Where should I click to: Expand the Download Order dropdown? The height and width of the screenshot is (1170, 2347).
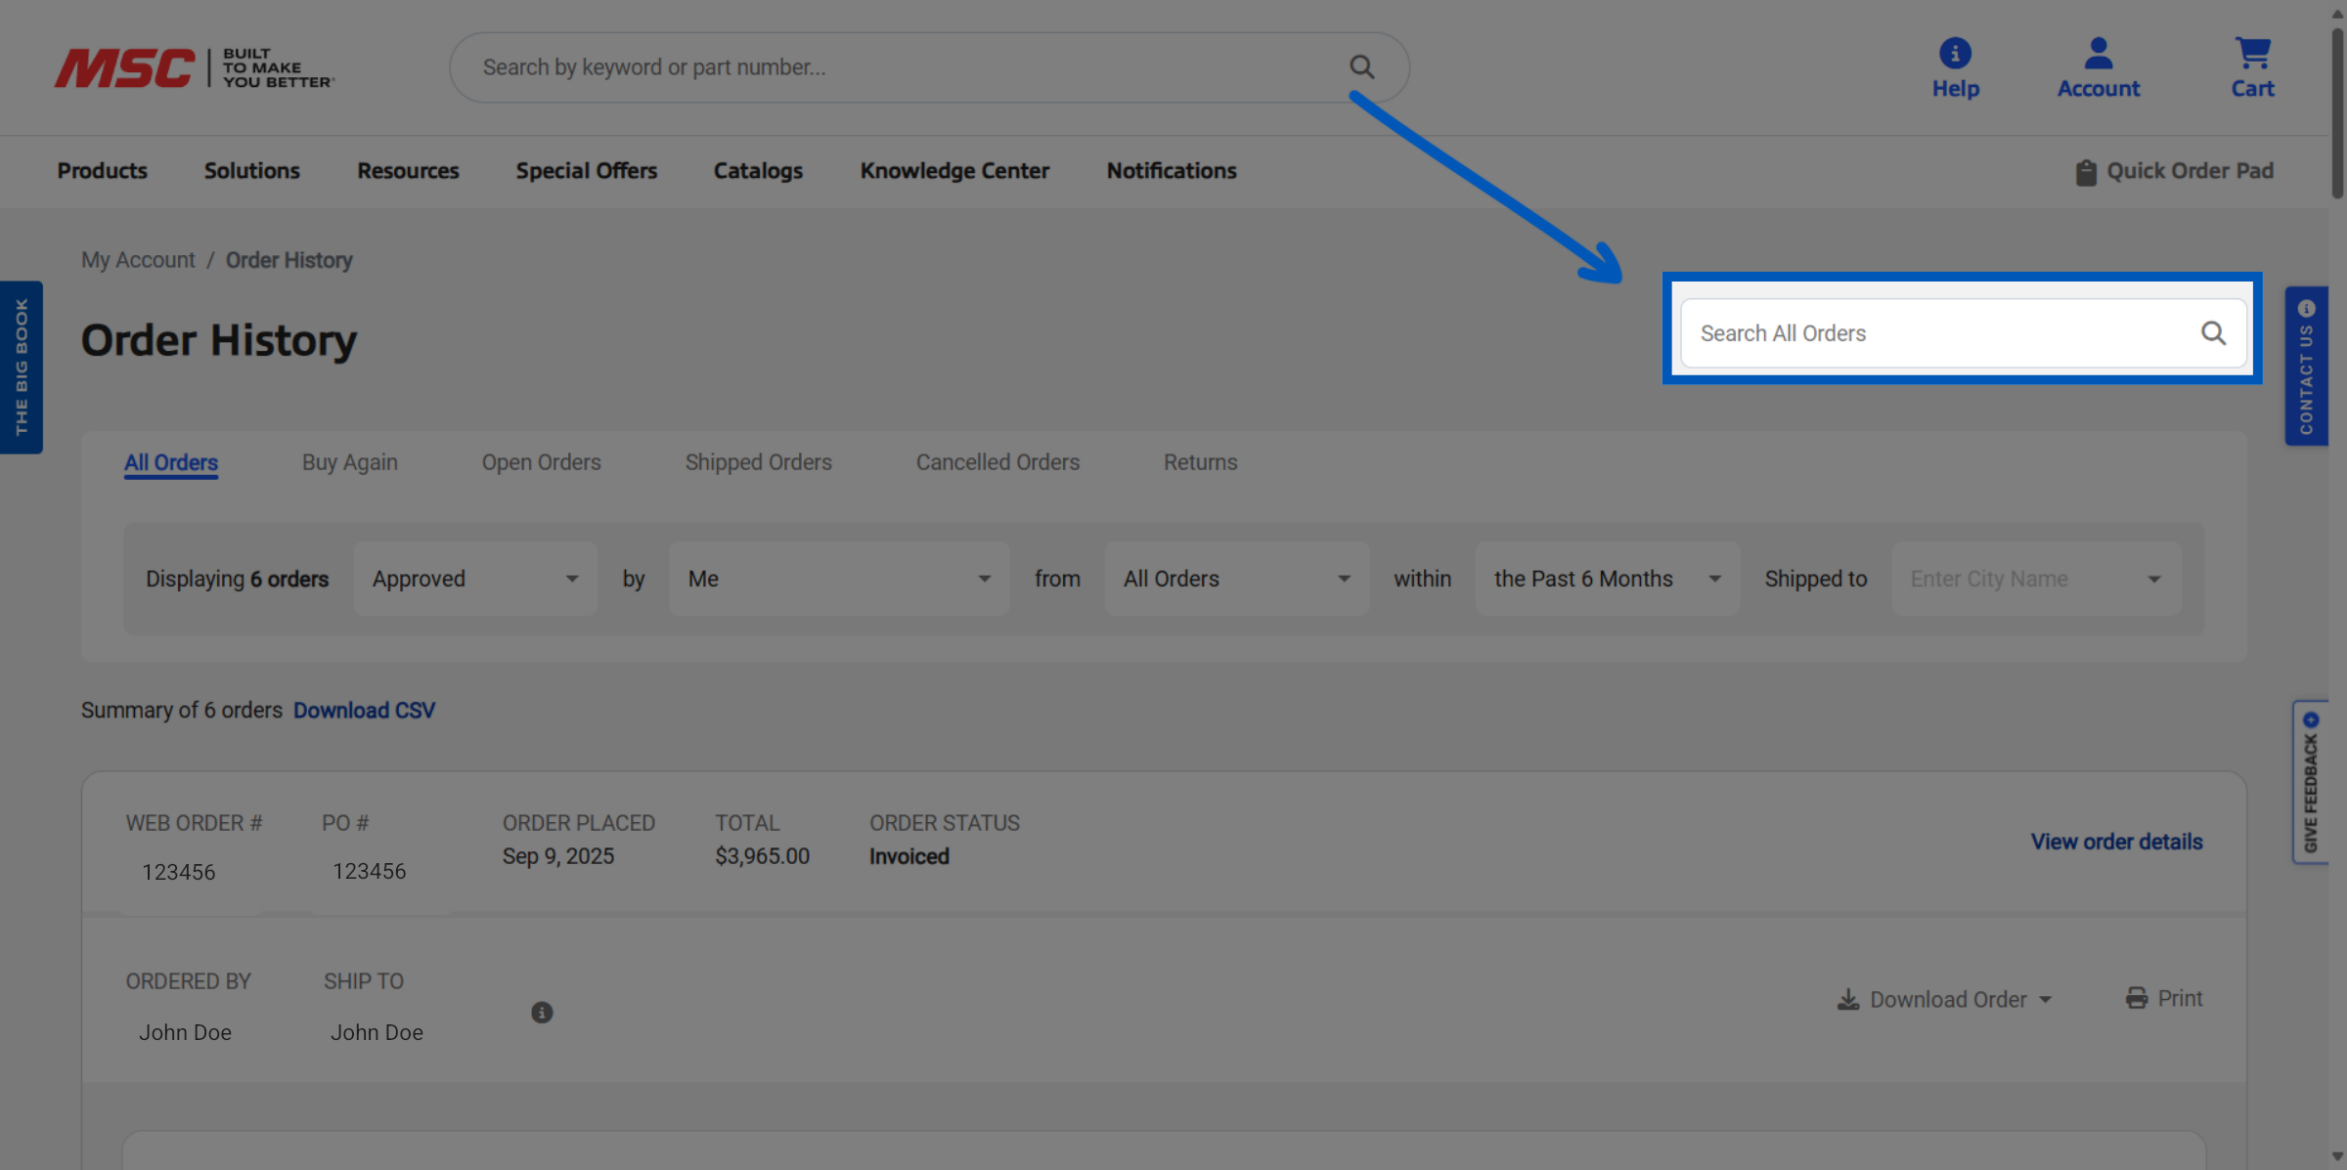point(1944,999)
